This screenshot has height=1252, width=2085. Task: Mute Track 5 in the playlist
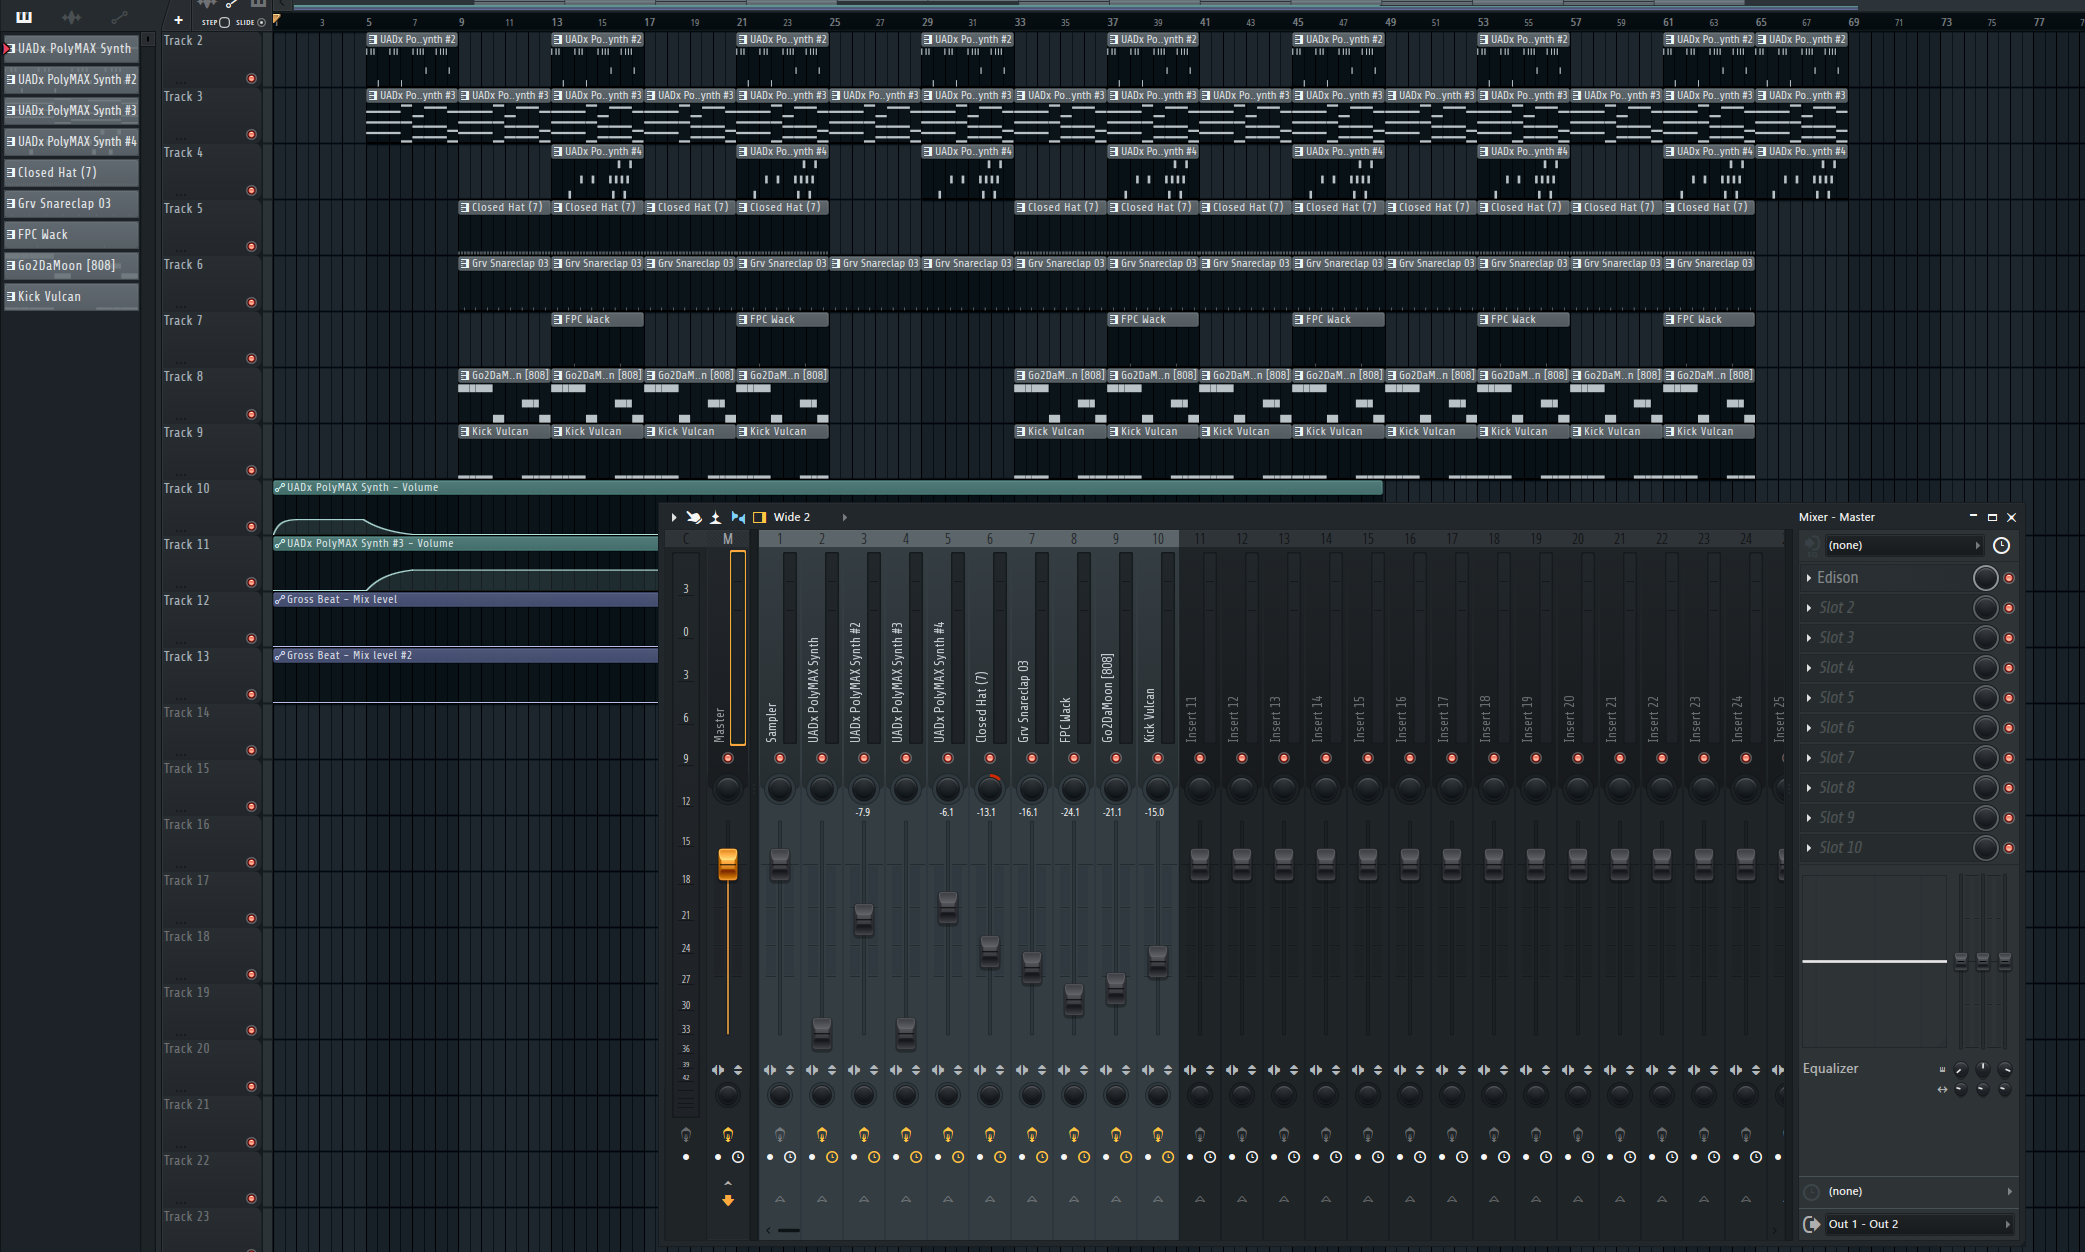click(x=251, y=246)
